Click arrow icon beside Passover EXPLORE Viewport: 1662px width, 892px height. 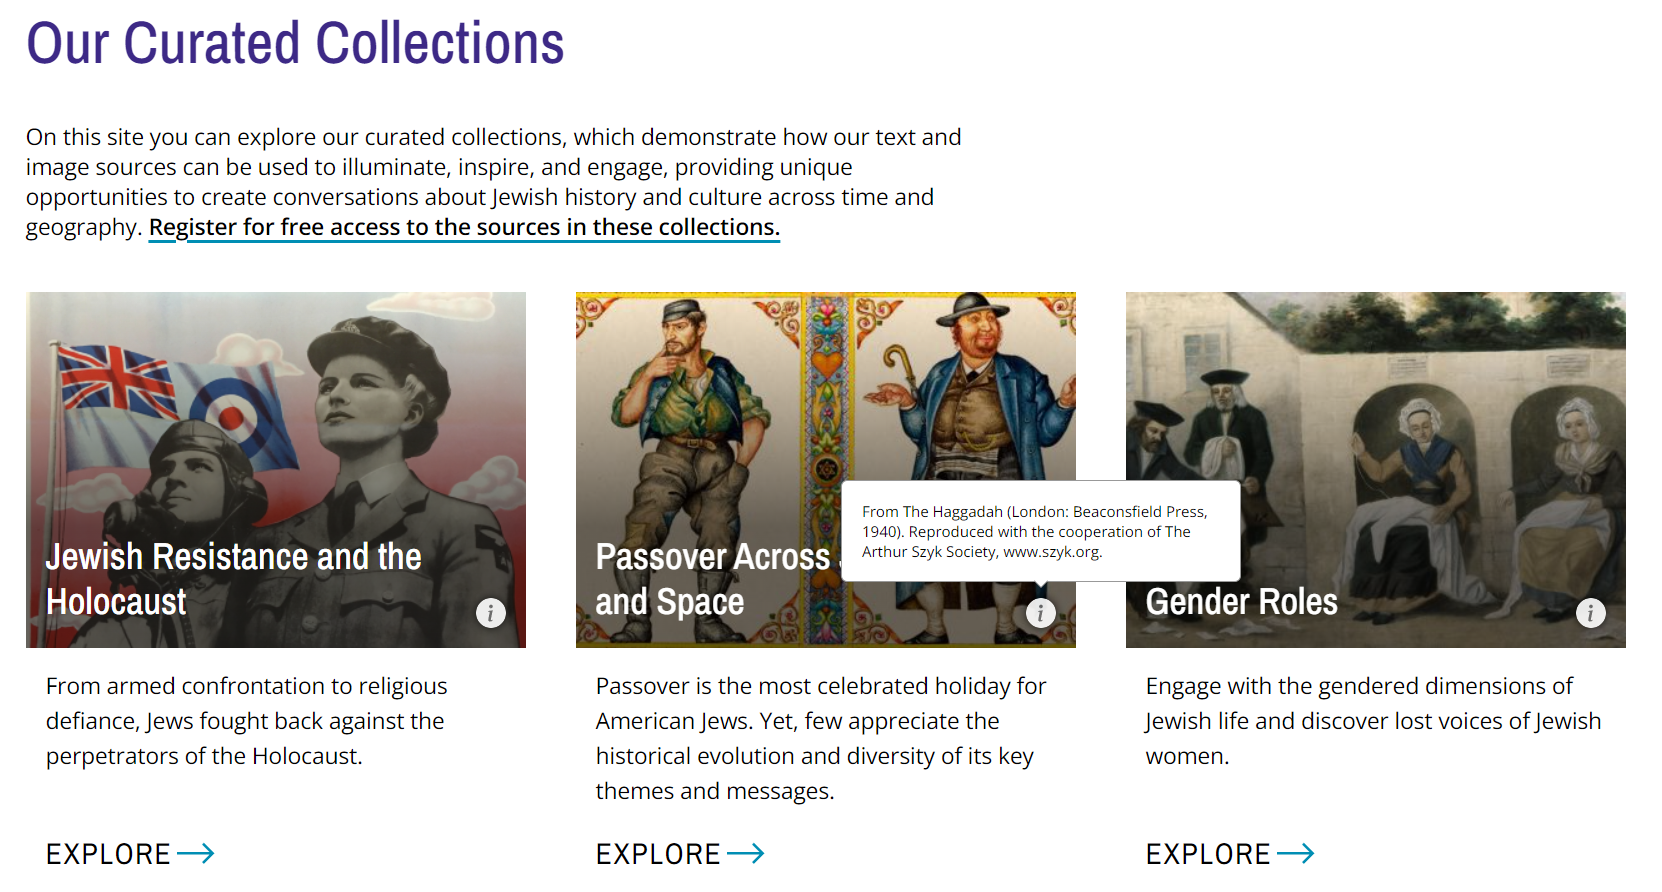tap(746, 853)
